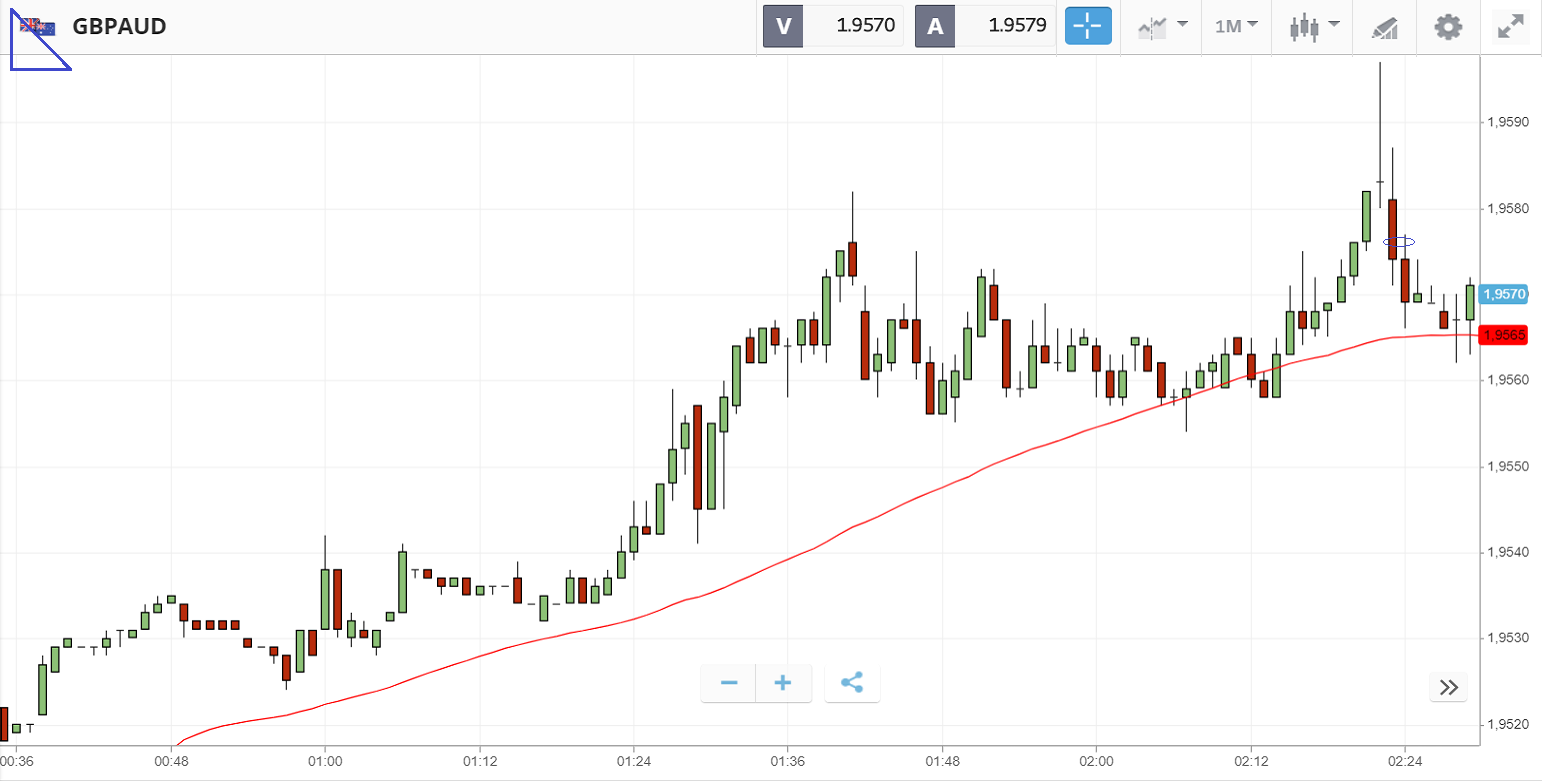Share the chart via share icon
The height and width of the screenshot is (781, 1542).
(852, 683)
